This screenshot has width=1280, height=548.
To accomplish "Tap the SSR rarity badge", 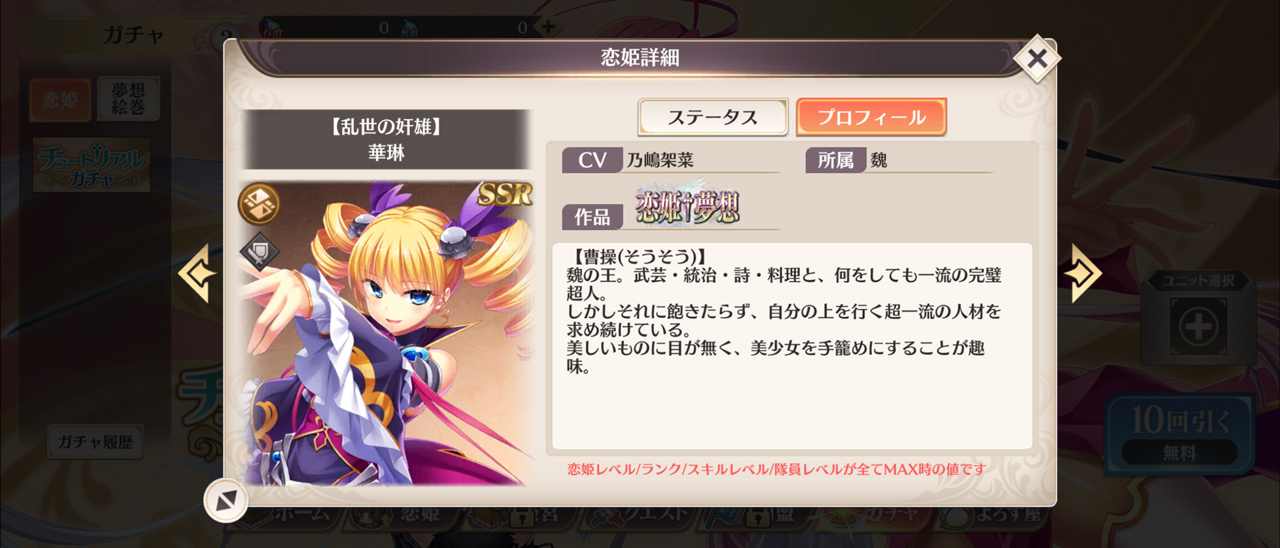I will pos(504,195).
